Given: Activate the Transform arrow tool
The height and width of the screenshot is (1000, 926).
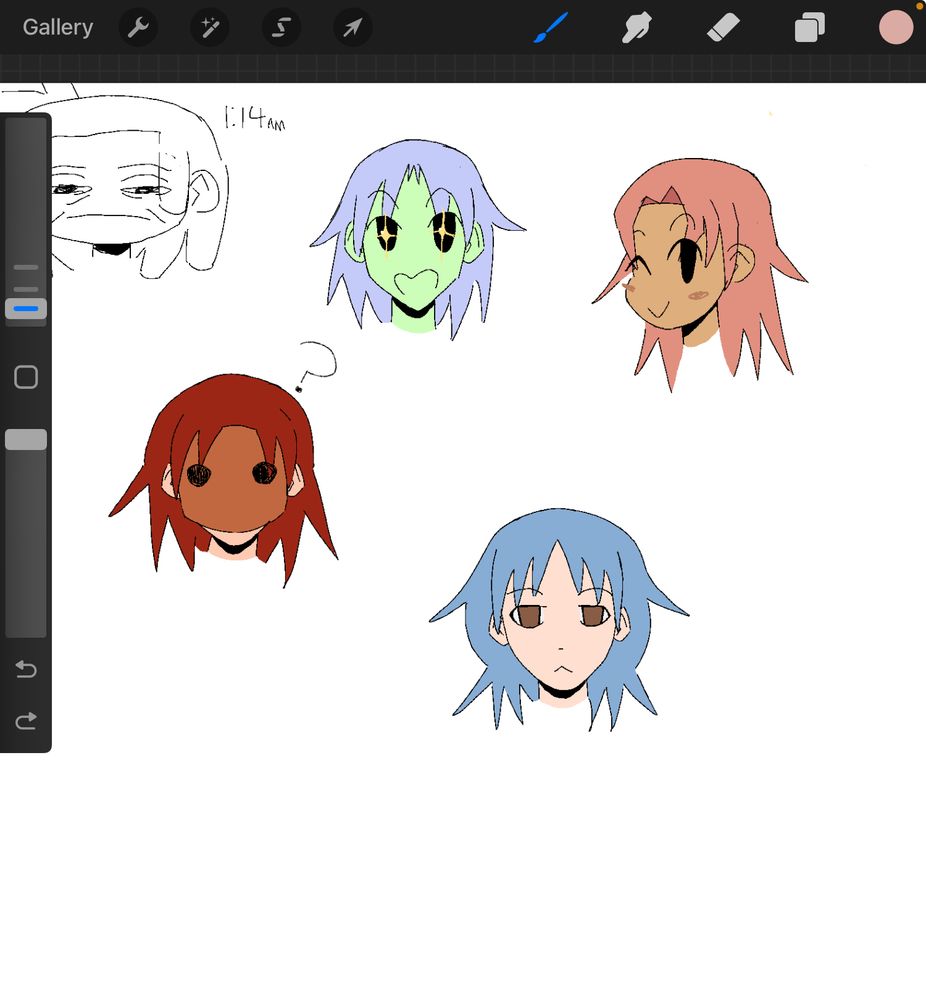Looking at the screenshot, I should click(353, 27).
